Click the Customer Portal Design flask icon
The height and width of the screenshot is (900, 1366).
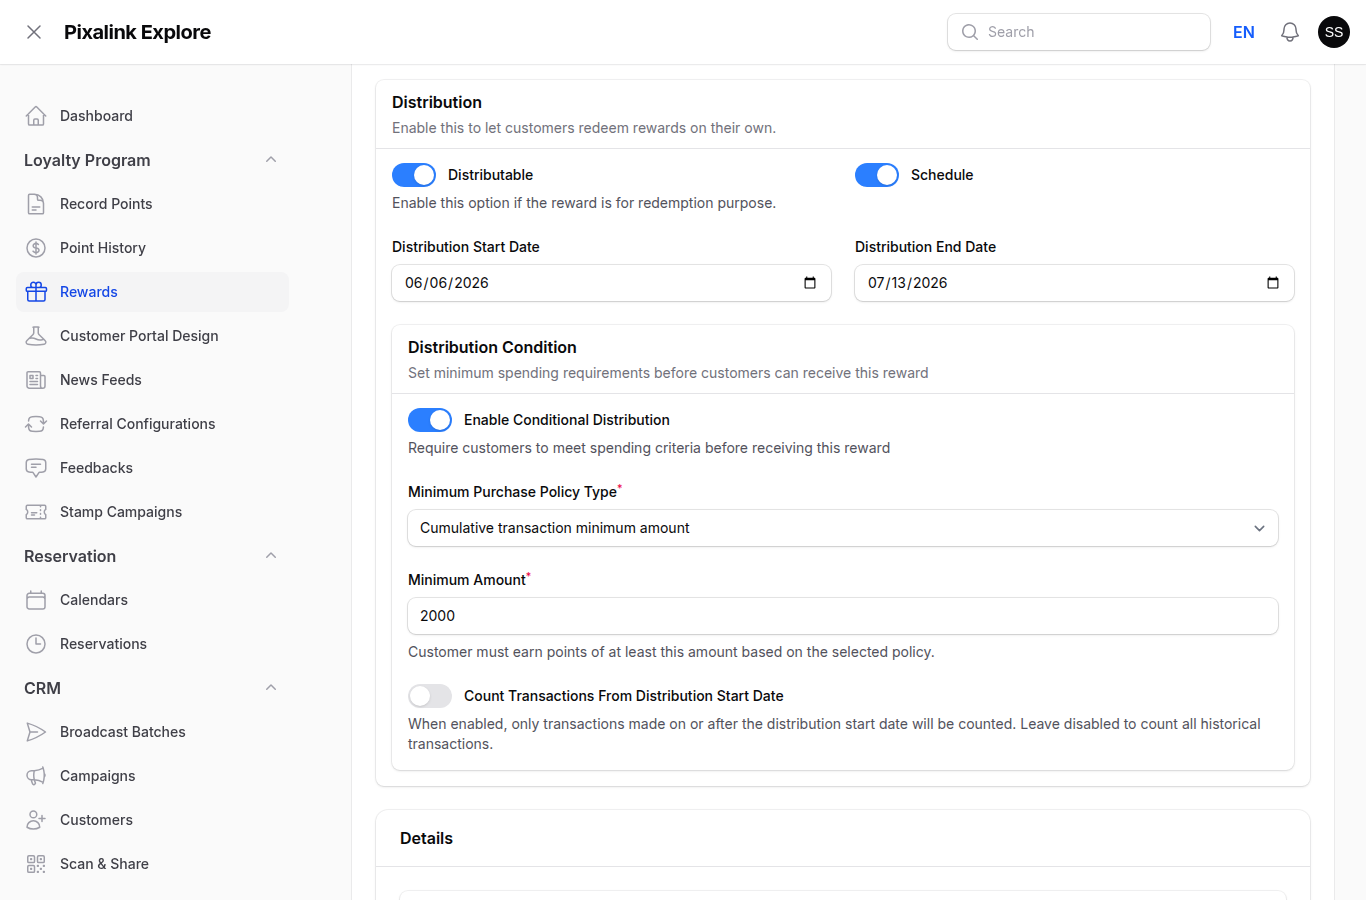36,336
